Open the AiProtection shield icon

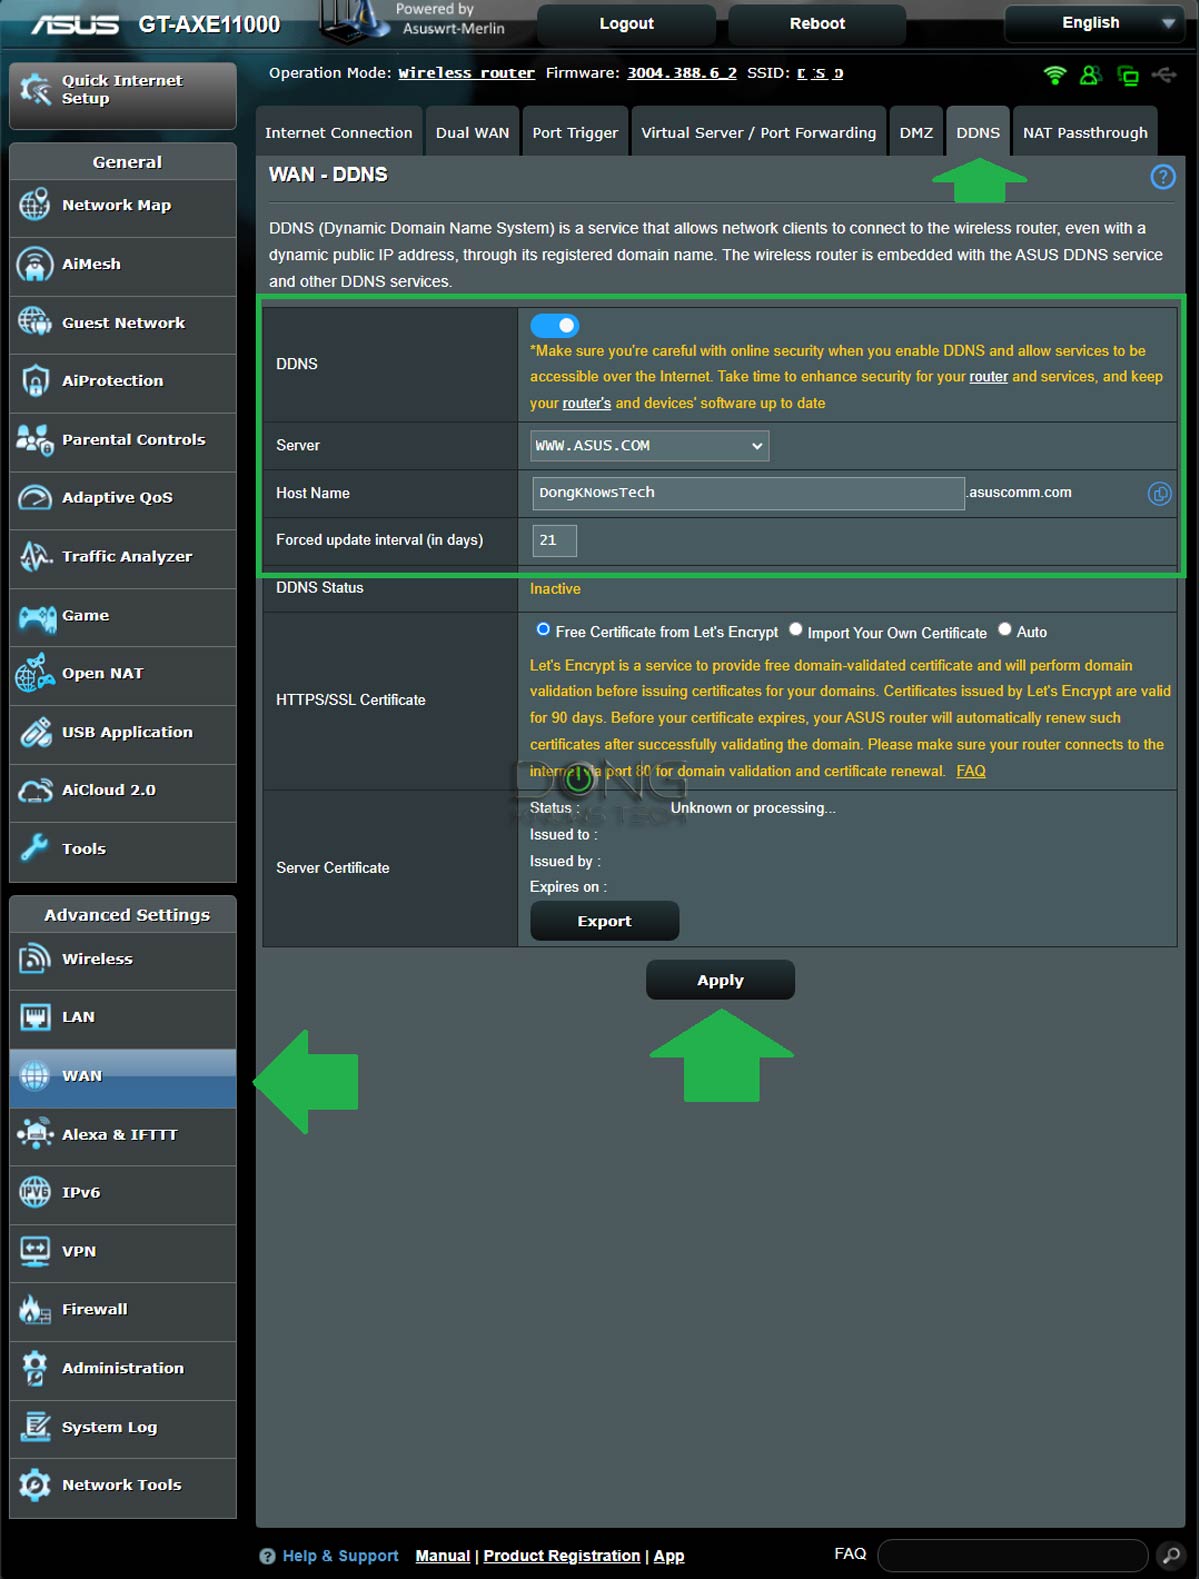[x=35, y=381]
